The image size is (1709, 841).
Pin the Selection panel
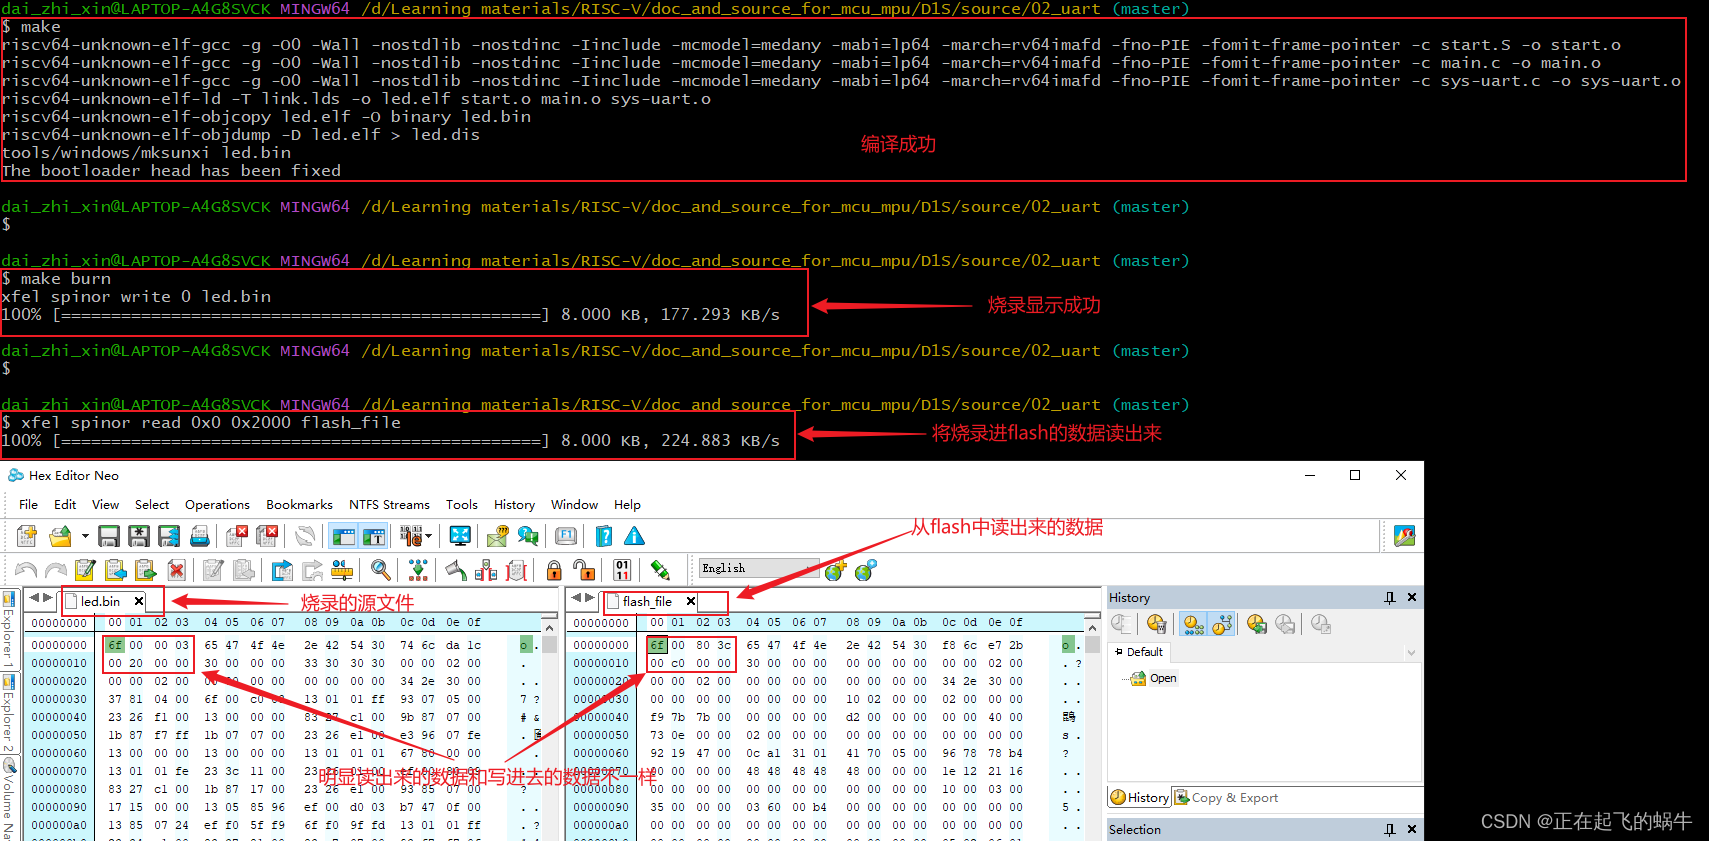(x=1389, y=829)
